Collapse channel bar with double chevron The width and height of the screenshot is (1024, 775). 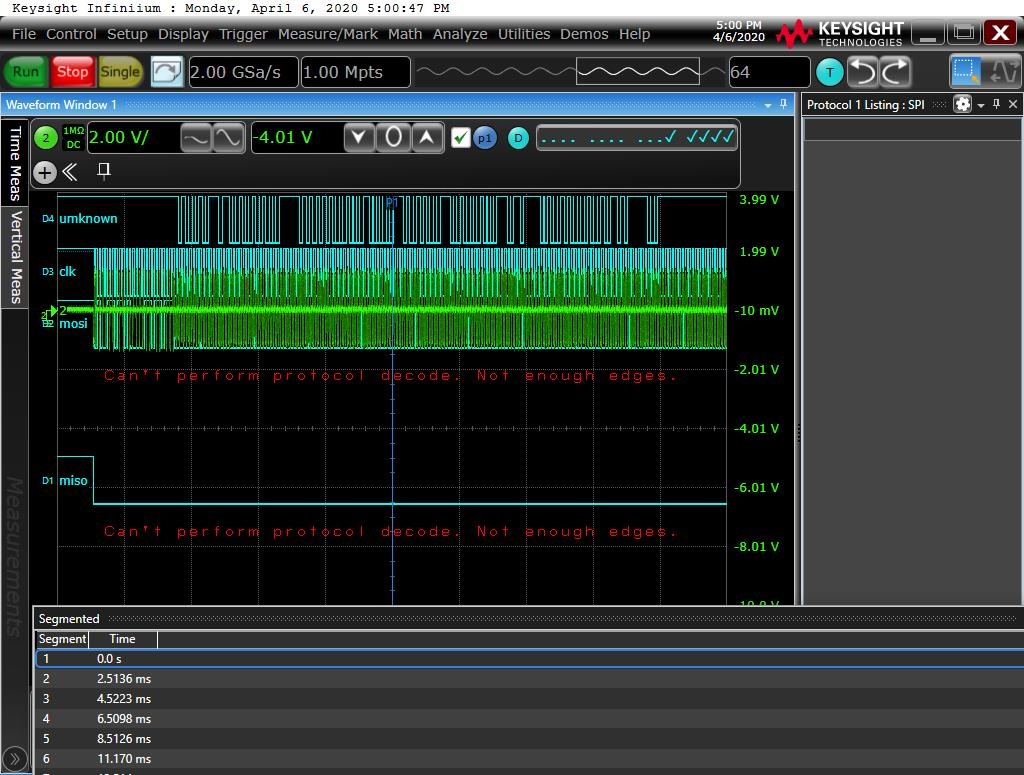click(70, 172)
